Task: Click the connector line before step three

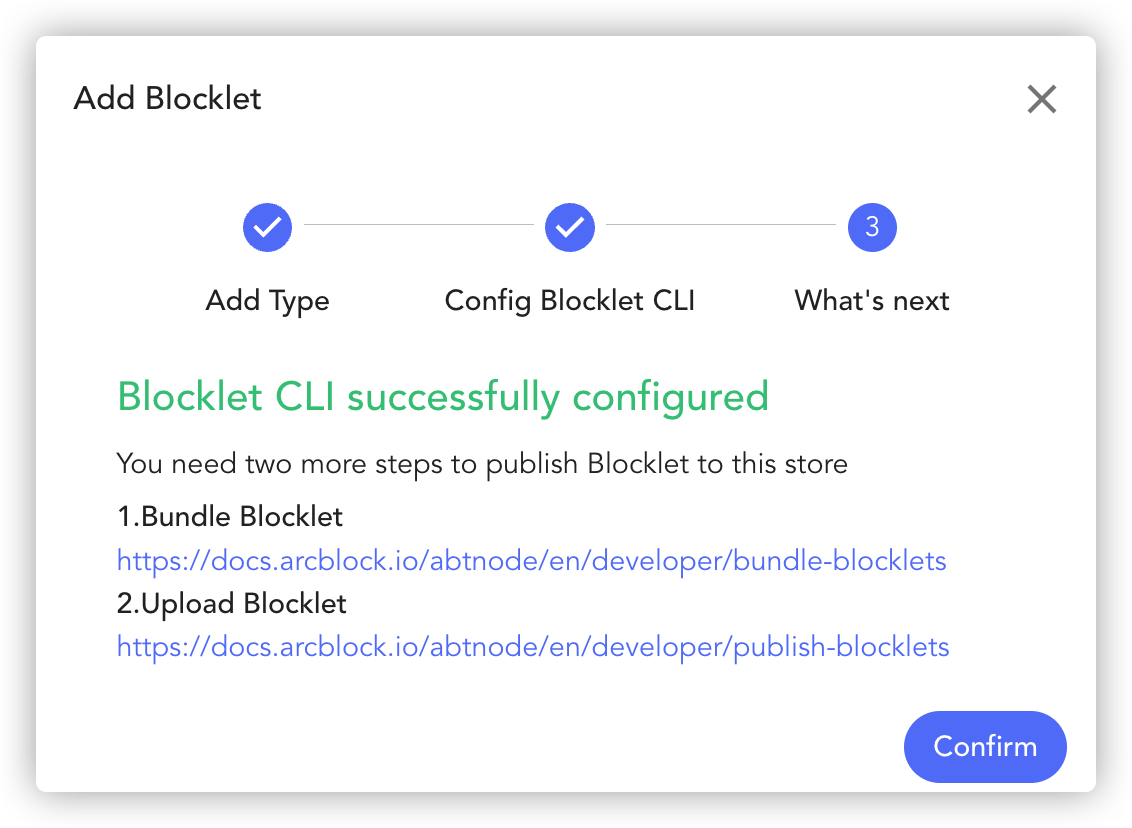Action: click(x=720, y=225)
